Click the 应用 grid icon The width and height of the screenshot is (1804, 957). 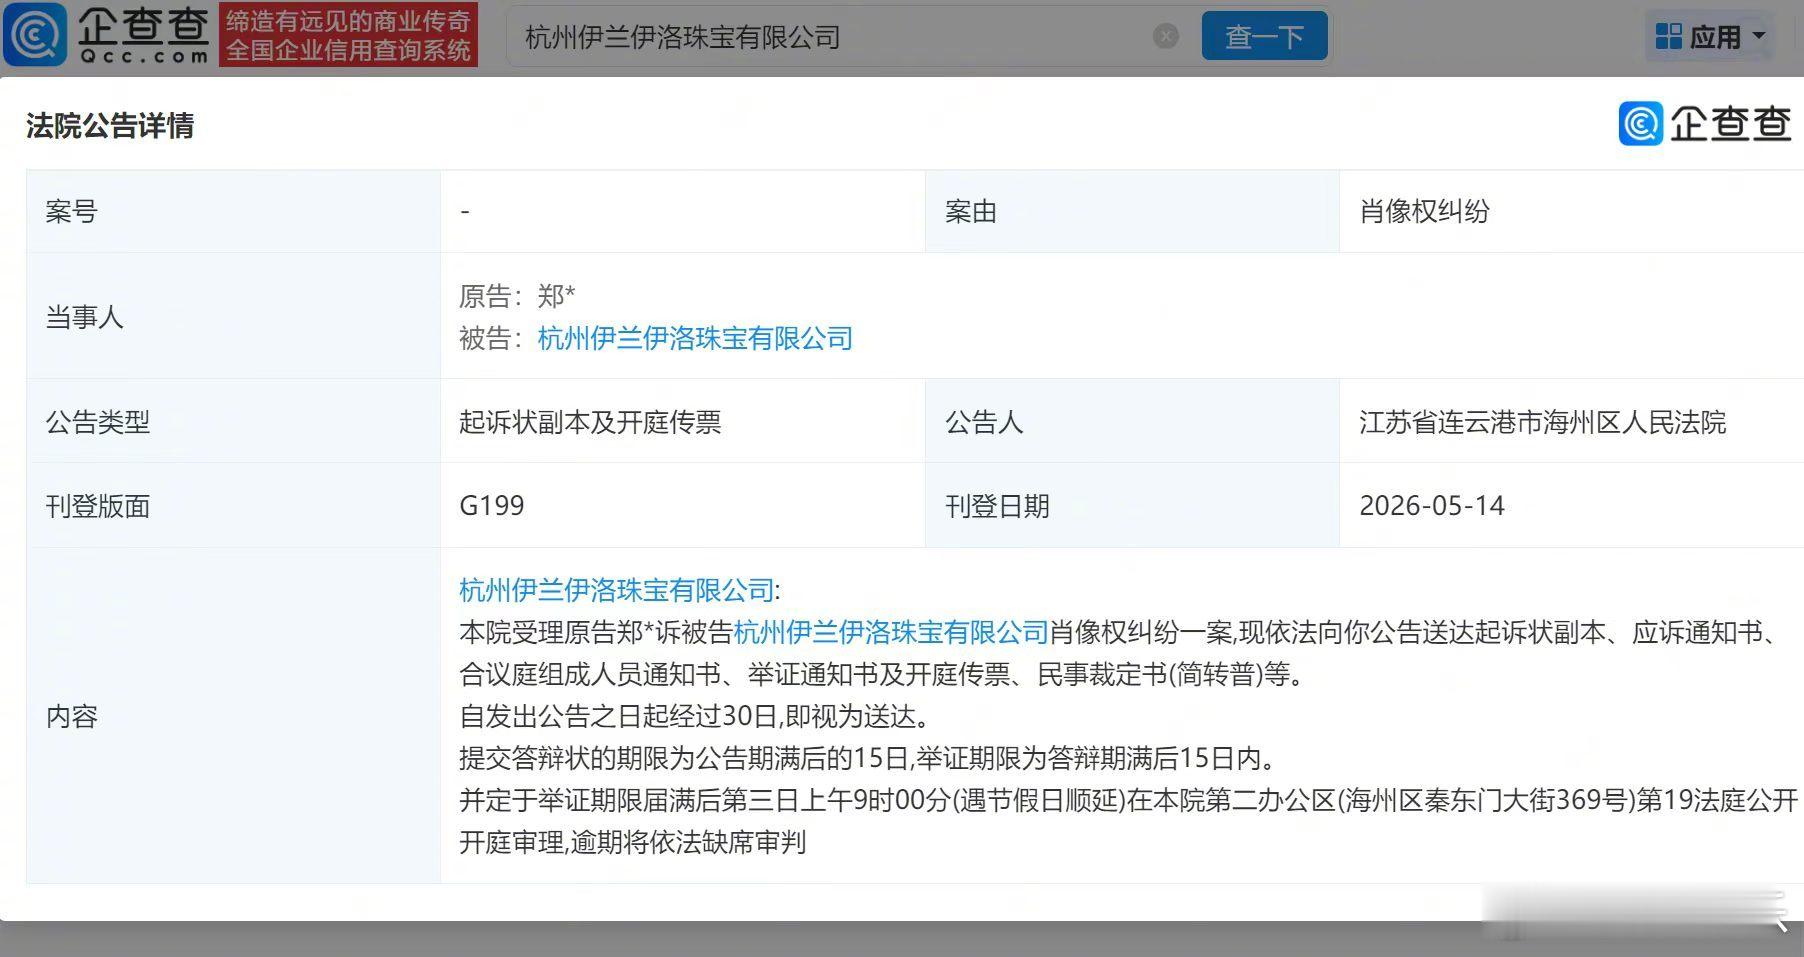click(1668, 37)
